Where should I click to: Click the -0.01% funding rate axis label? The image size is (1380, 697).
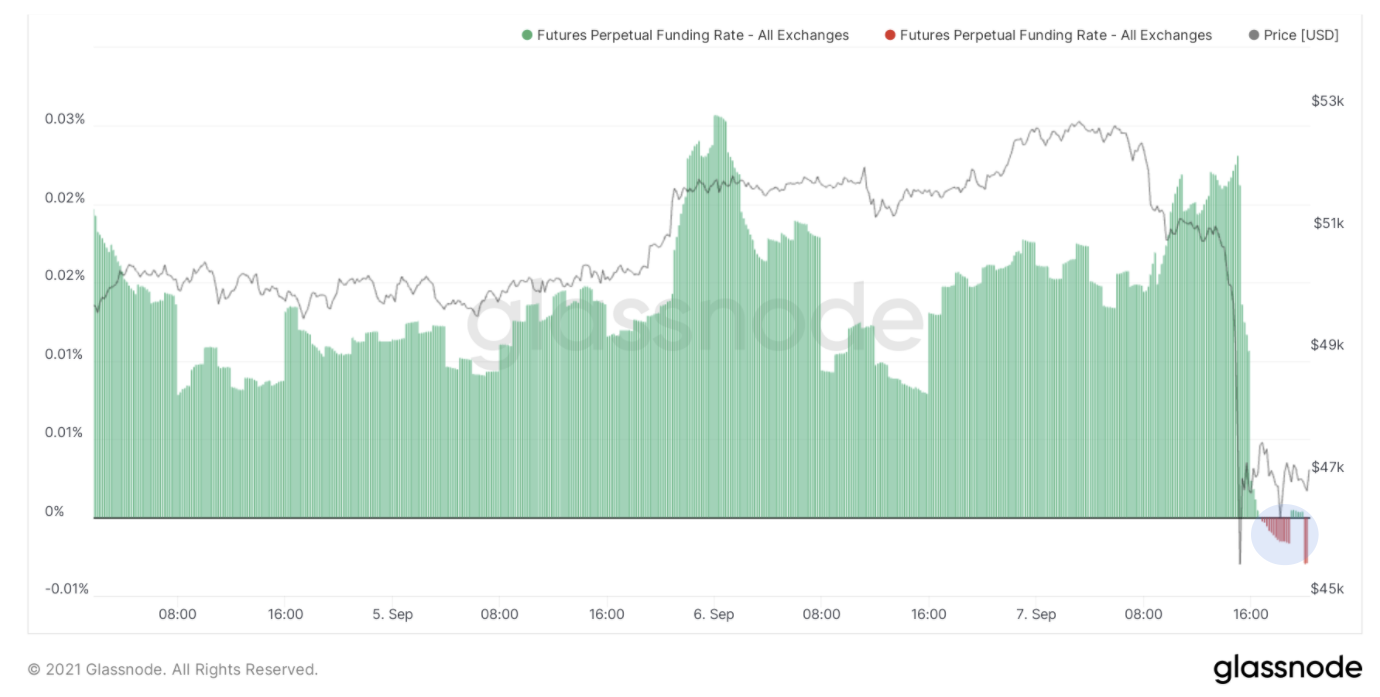coord(65,588)
